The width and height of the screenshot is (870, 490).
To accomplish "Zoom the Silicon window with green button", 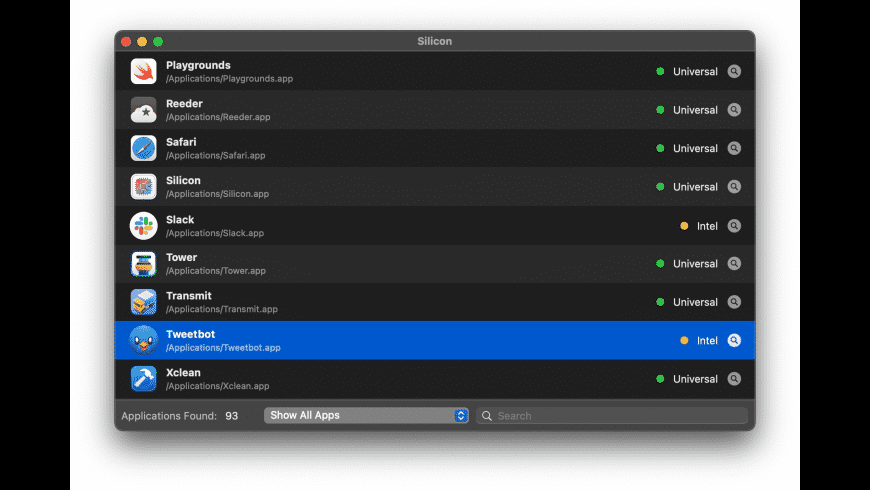I will [x=158, y=42].
